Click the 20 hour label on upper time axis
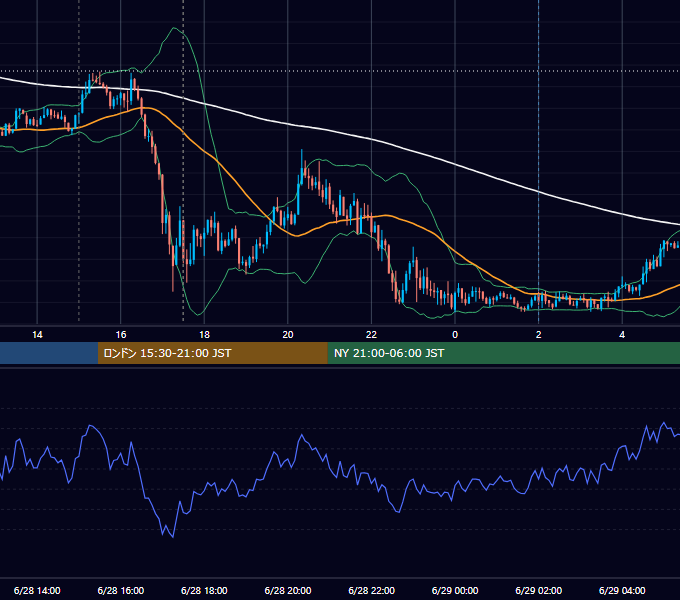The width and height of the screenshot is (680, 600). coord(288,335)
